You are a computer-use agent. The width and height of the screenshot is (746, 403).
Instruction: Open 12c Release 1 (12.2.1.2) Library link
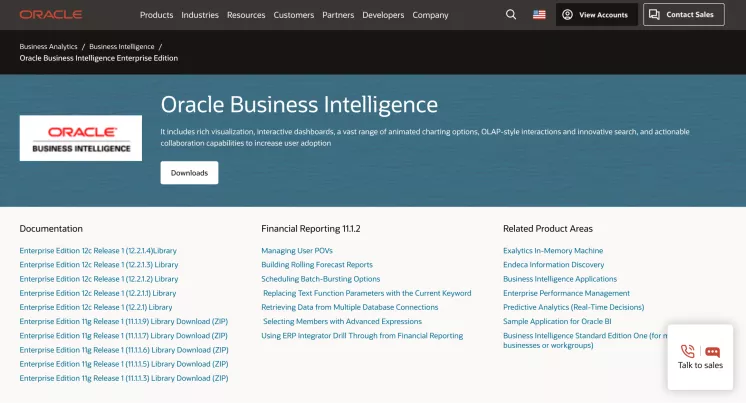pyautogui.click(x=99, y=279)
